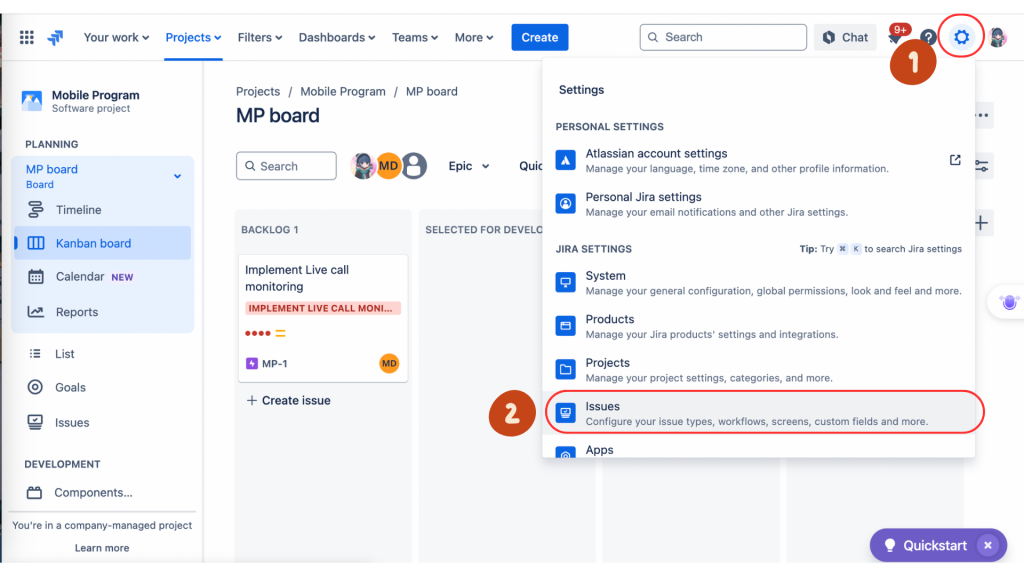Open the Issues settings entry

(x=758, y=413)
